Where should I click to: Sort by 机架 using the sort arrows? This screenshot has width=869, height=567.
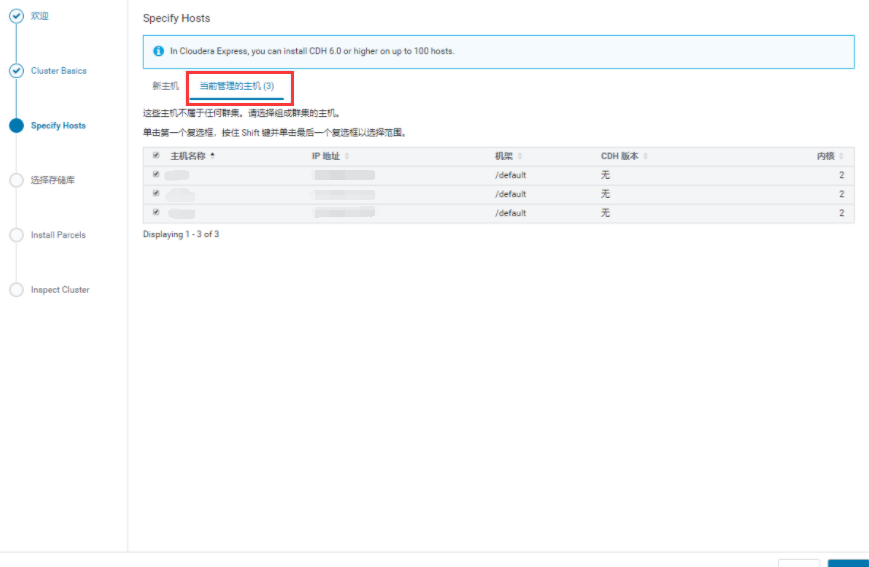click(520, 156)
